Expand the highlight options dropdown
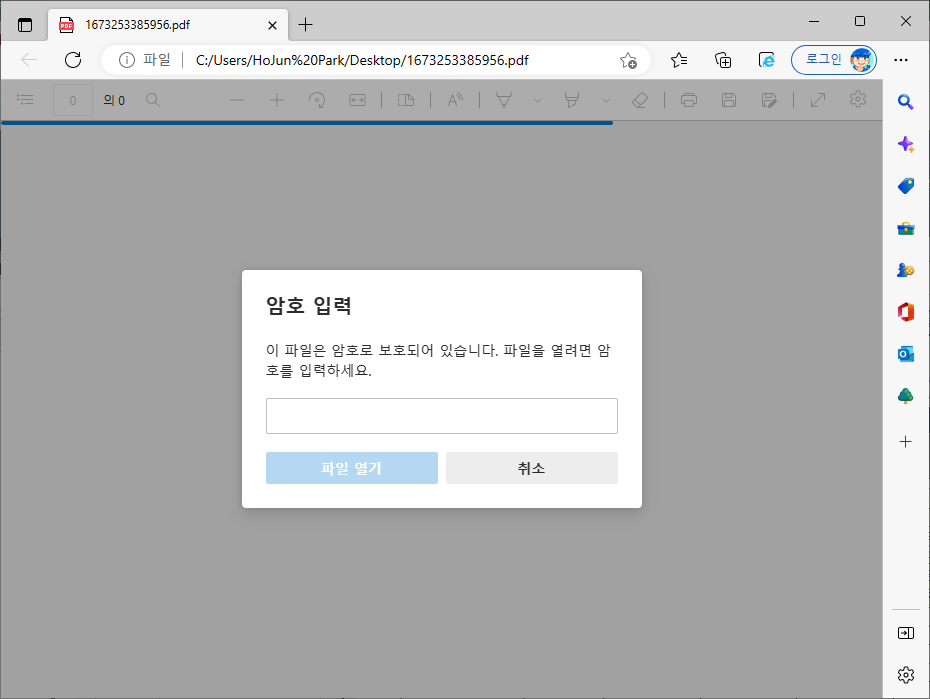 (x=606, y=100)
